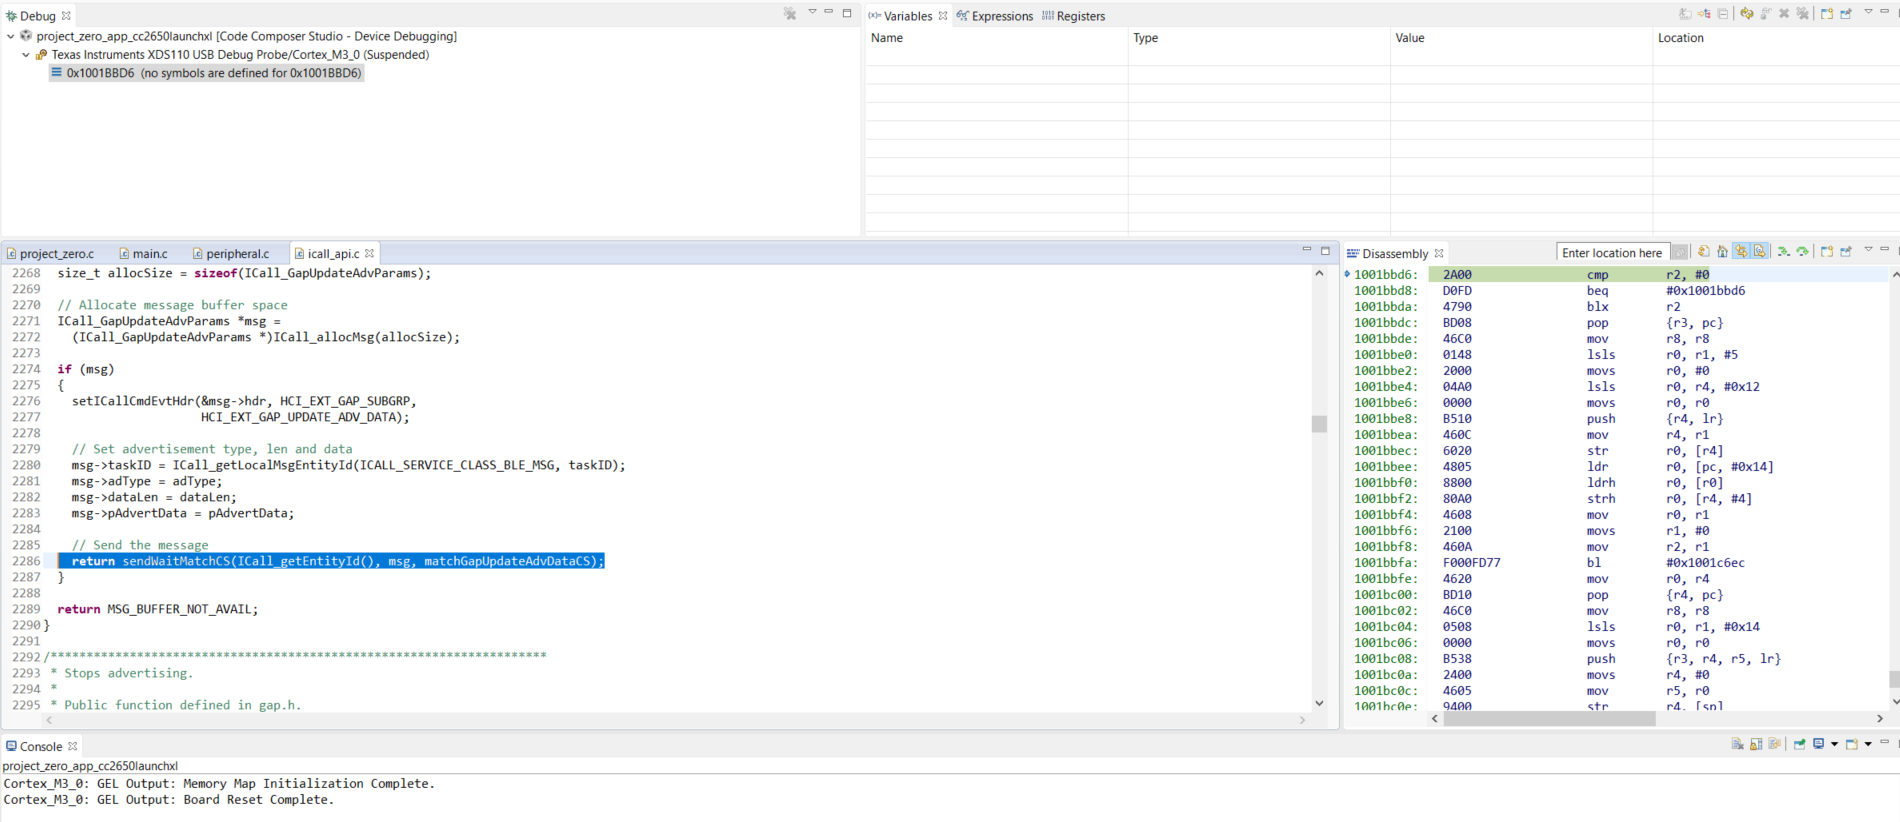Screen dimensions: 1900x822
Task: Click the Refresh View icon in Disassembly toolbar
Action: (x=1704, y=252)
